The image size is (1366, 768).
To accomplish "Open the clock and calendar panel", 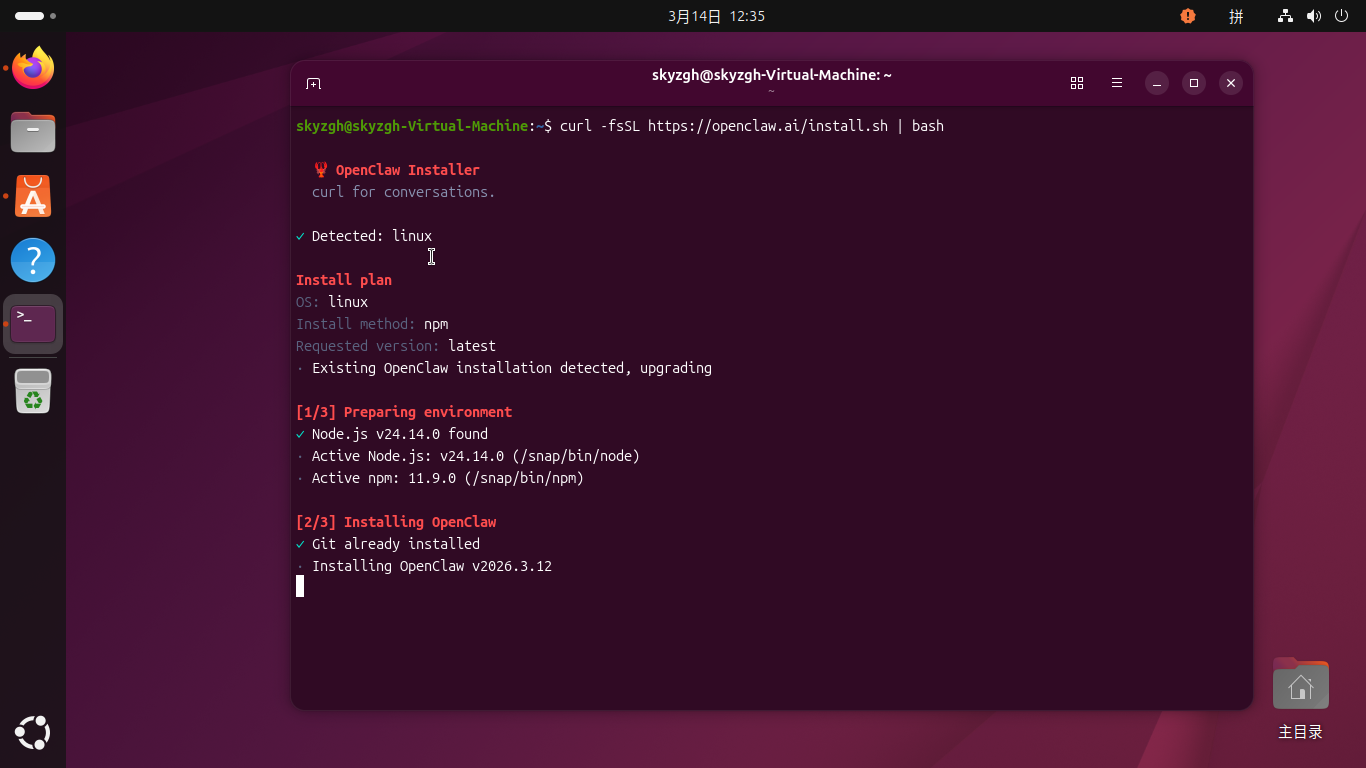I will click(x=716, y=16).
